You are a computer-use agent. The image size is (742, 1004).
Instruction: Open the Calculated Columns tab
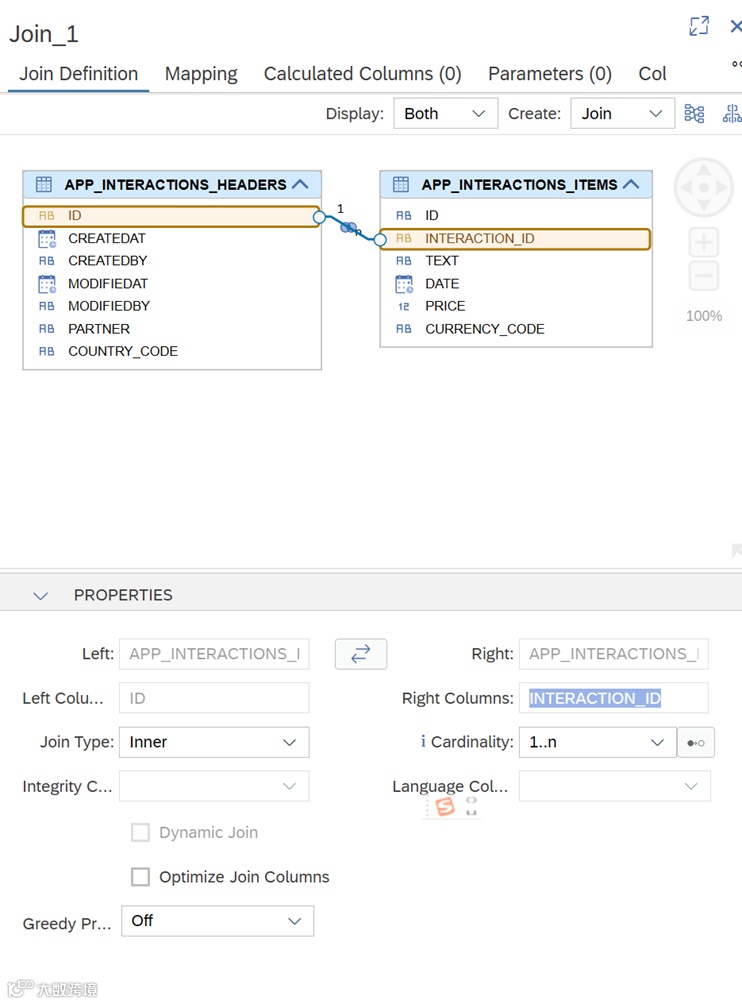point(362,74)
